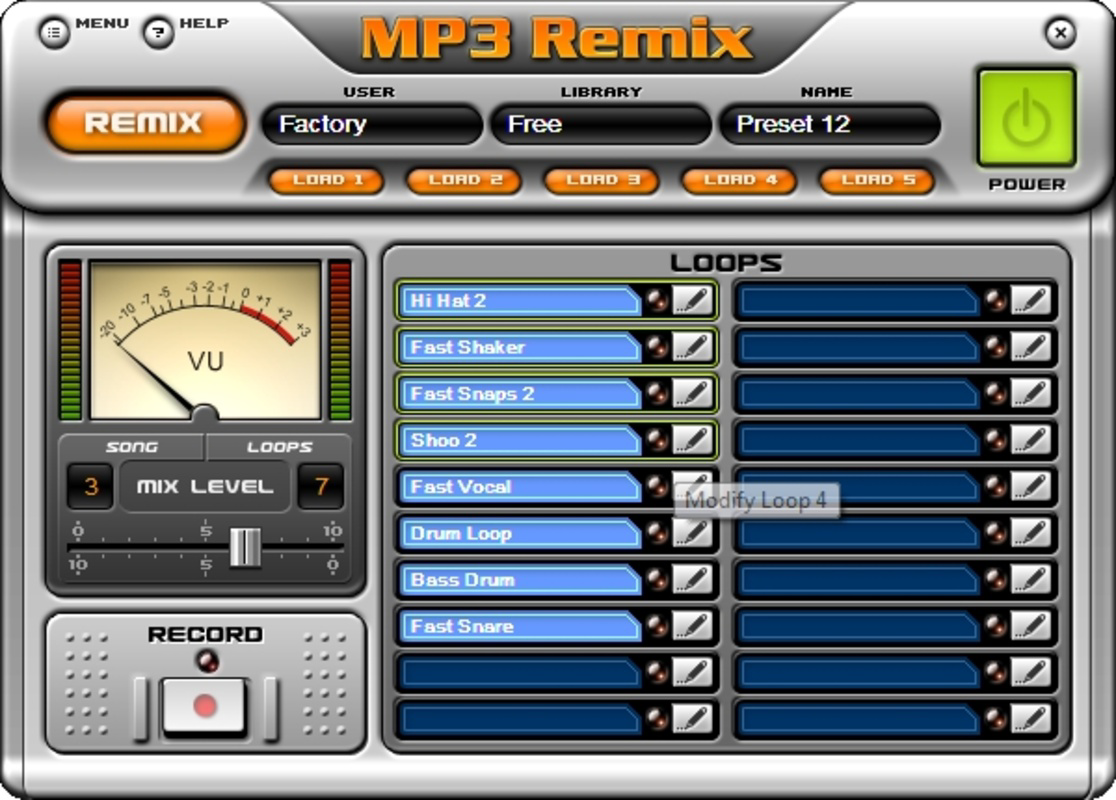1116x800 pixels.
Task: Toggle the LED next to Fast Vocal
Action: click(x=657, y=487)
